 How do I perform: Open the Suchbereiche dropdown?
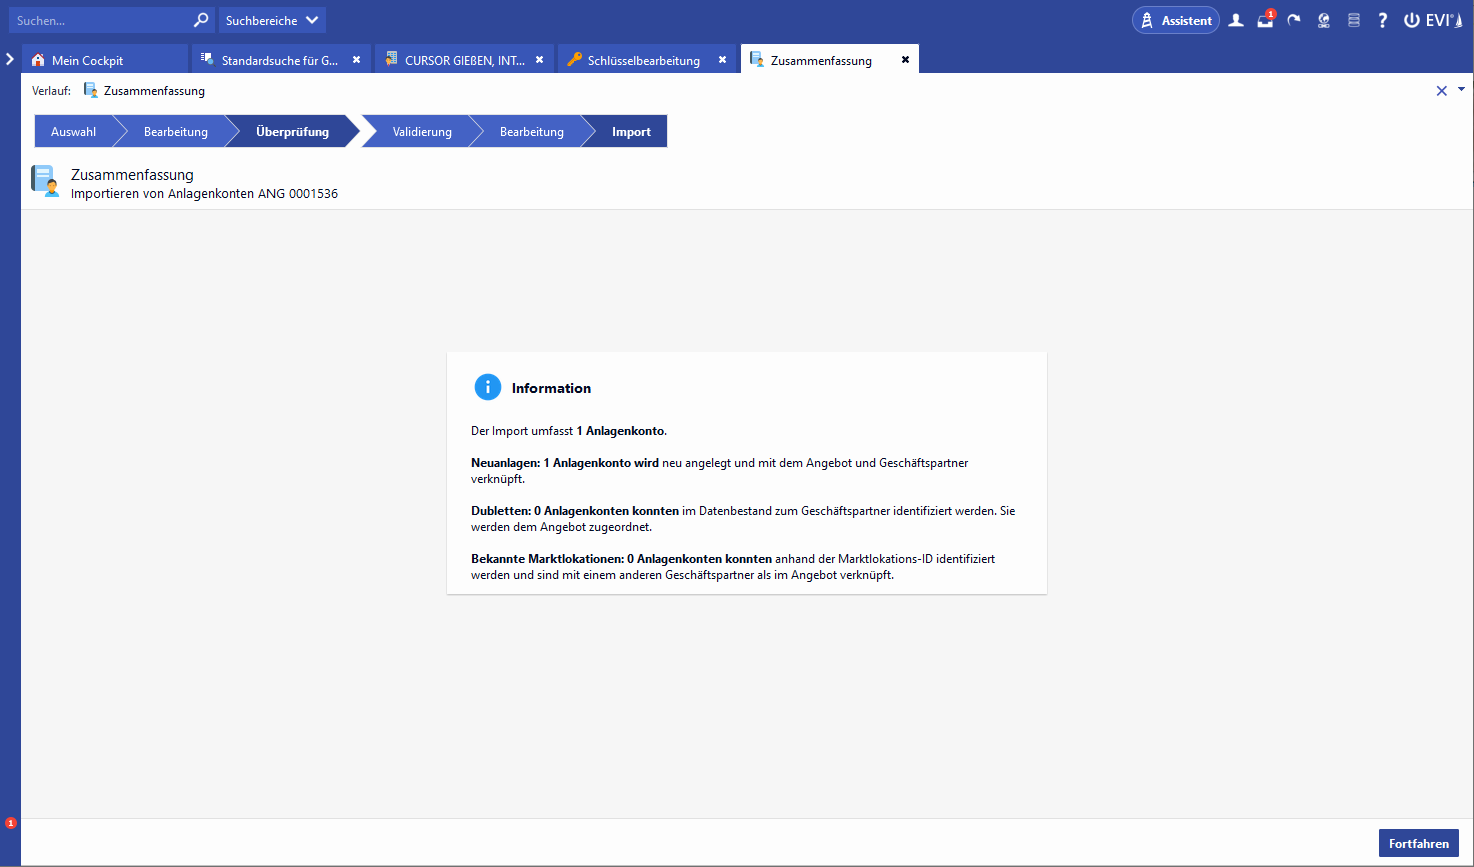(x=272, y=20)
